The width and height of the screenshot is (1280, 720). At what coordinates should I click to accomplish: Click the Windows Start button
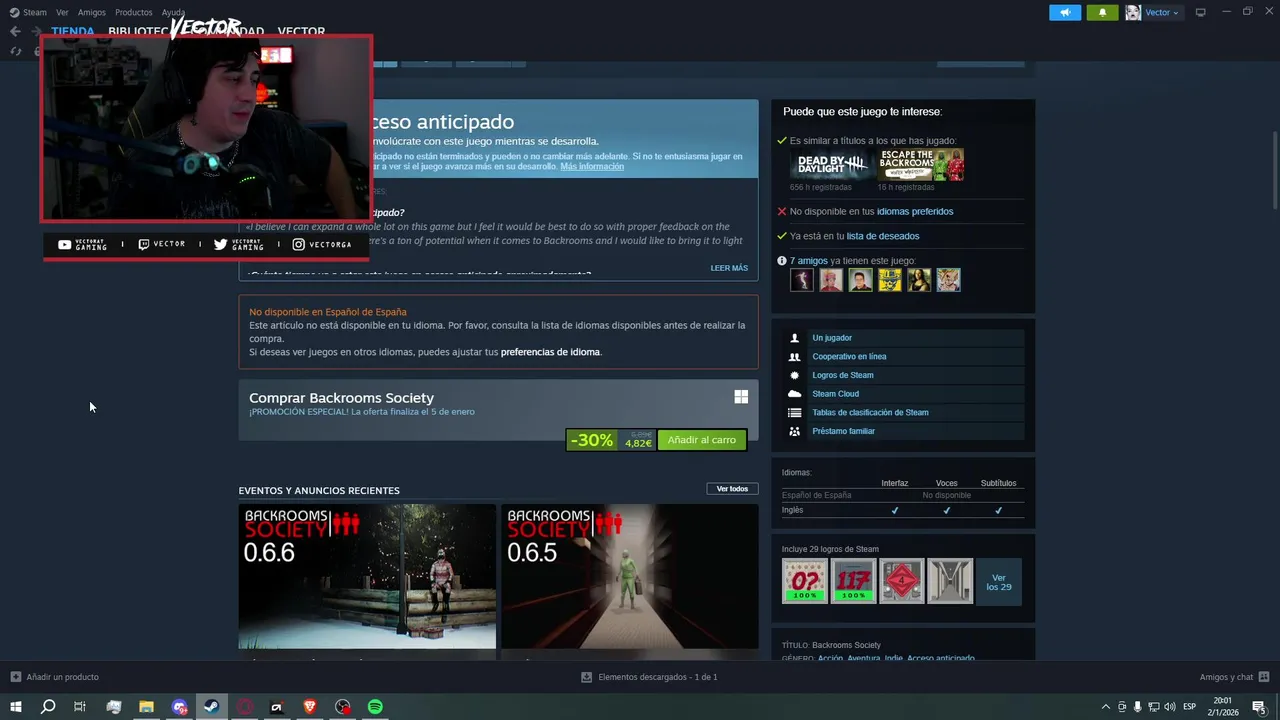pos(15,707)
